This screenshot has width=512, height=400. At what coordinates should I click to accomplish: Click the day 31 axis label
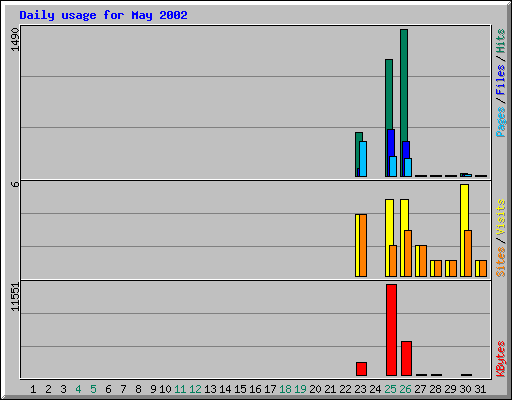480,389
